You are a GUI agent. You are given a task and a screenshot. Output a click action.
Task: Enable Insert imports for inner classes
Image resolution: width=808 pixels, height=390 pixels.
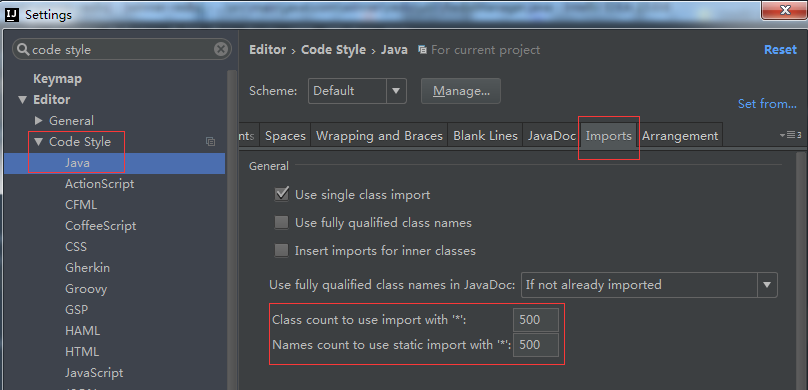[x=281, y=250]
